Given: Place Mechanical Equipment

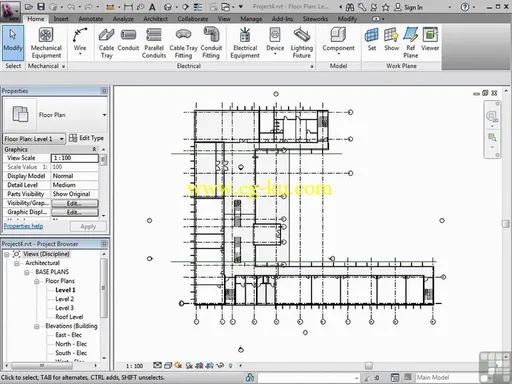Looking at the screenshot, I should point(46,42).
